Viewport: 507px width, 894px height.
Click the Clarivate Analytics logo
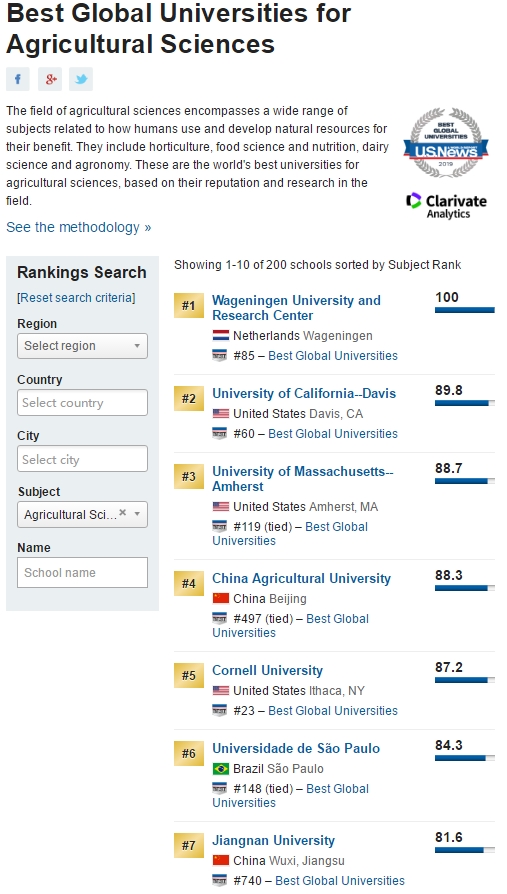pyautogui.click(x=447, y=206)
